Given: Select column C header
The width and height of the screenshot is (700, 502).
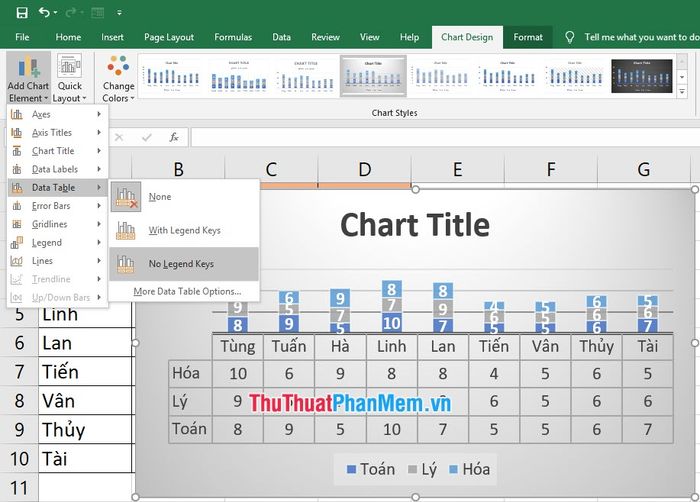Looking at the screenshot, I should point(271,169).
